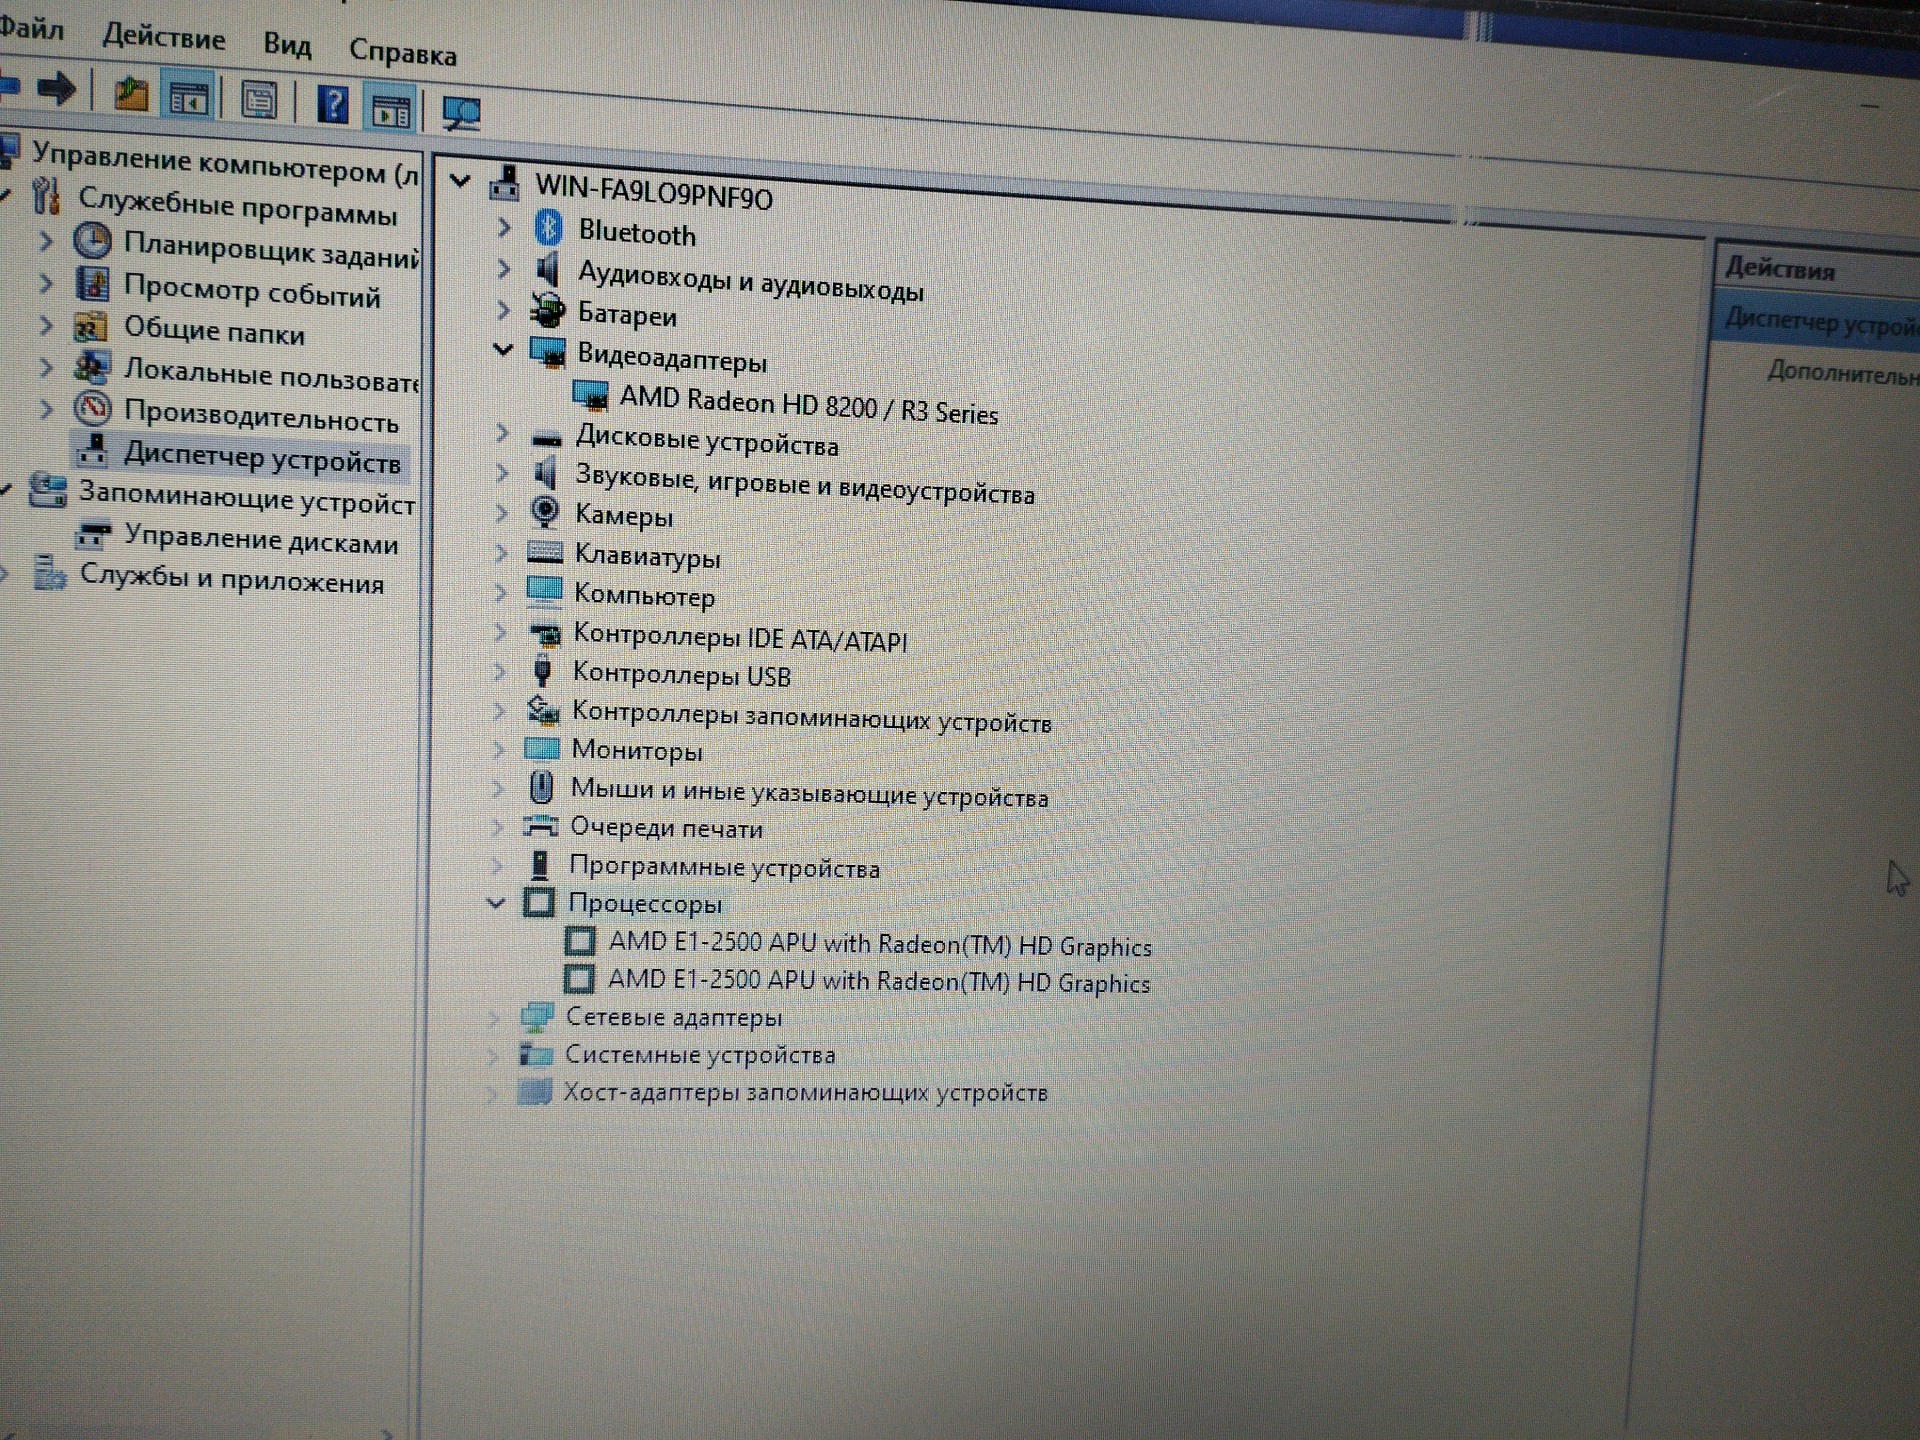Click the computer icon beside WIN-FA9LO9PNF9O
The height and width of the screenshot is (1440, 1920).
[505, 184]
